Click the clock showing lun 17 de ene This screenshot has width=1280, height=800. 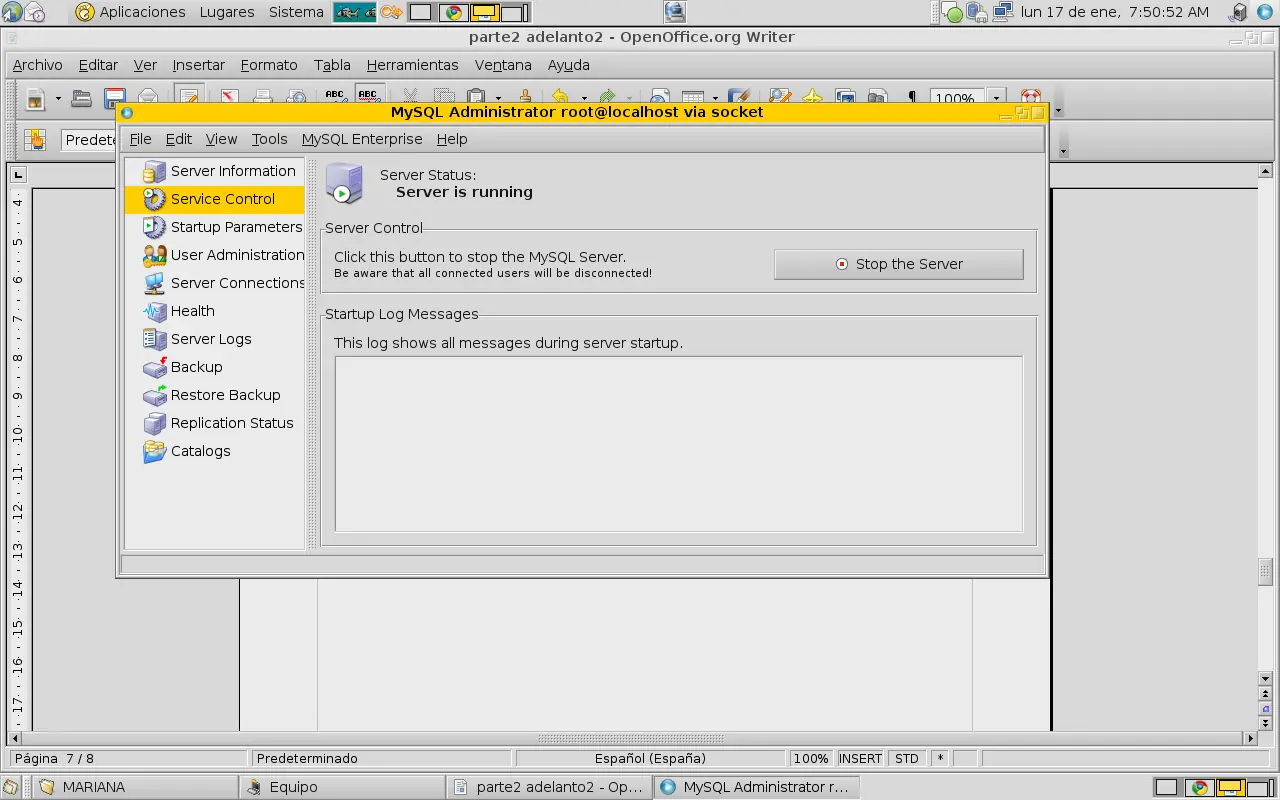click(1115, 13)
